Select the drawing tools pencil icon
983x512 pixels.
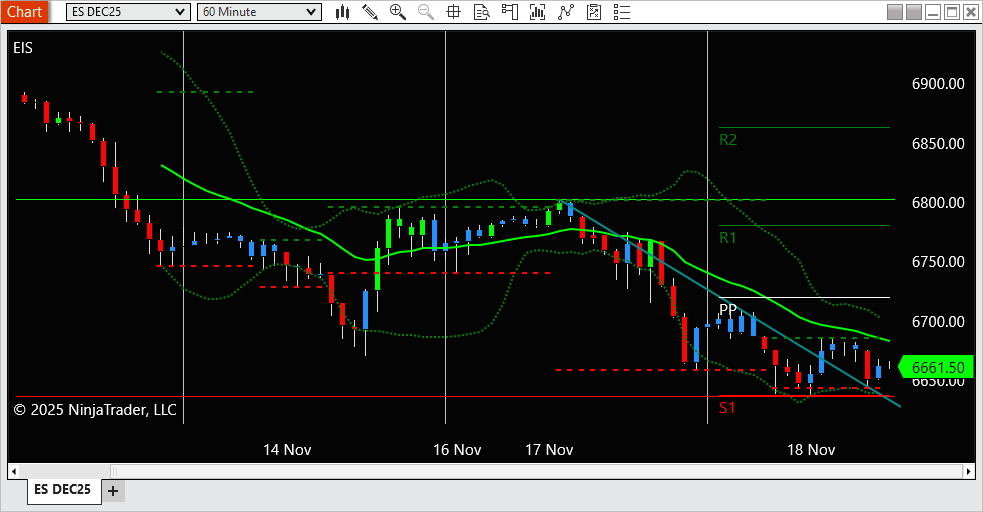[x=370, y=12]
